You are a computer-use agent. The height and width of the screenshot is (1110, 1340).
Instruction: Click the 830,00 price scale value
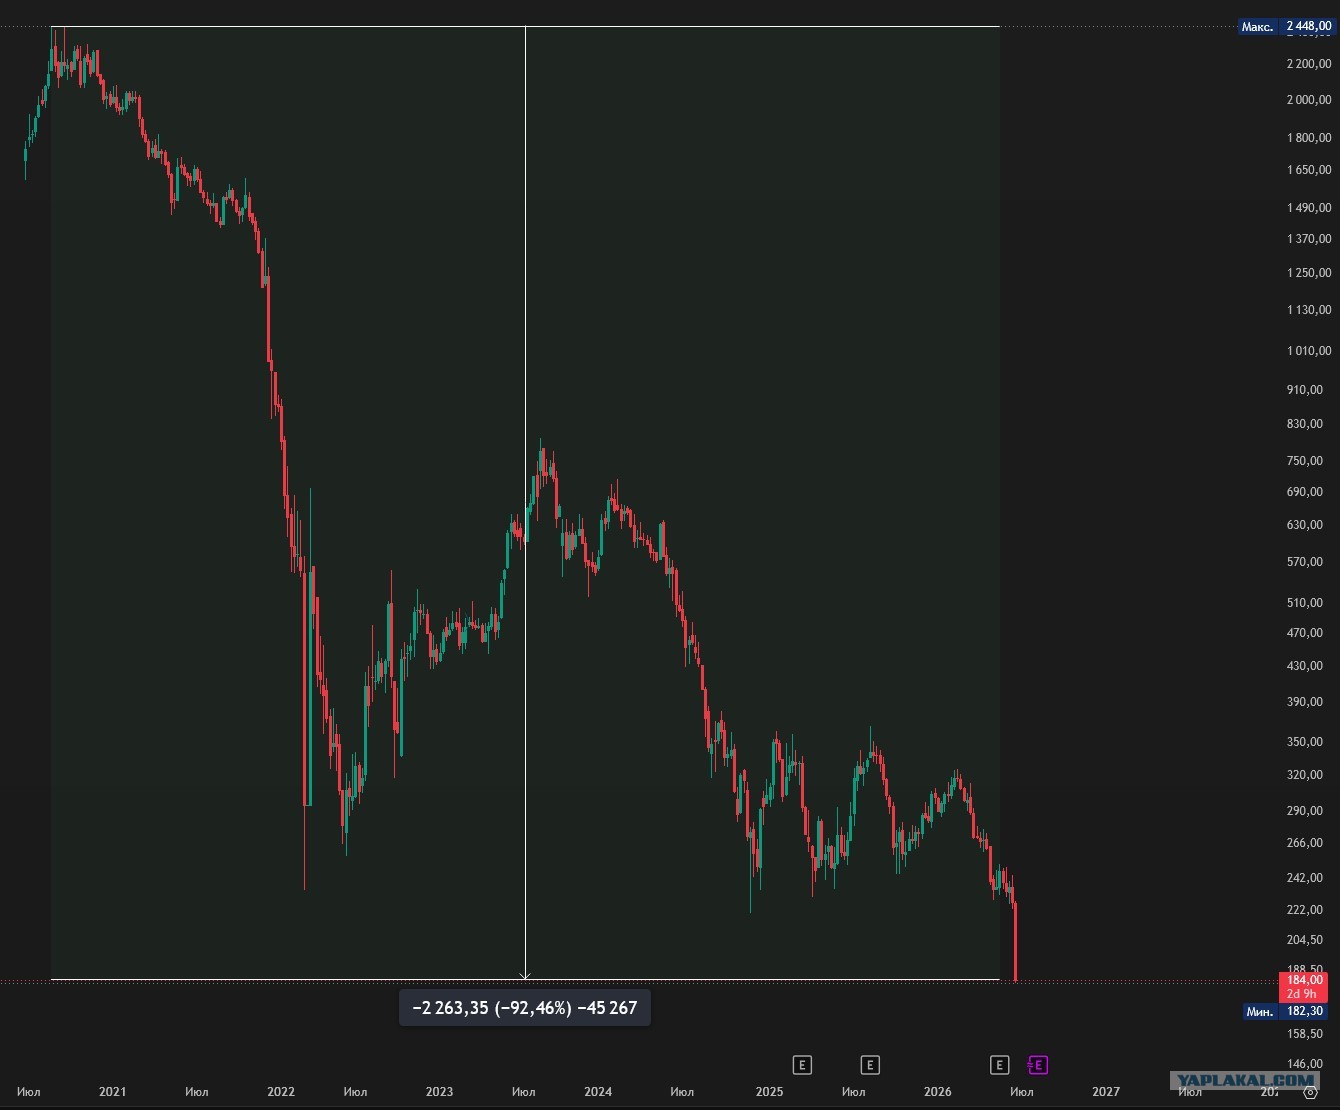pyautogui.click(x=1305, y=424)
